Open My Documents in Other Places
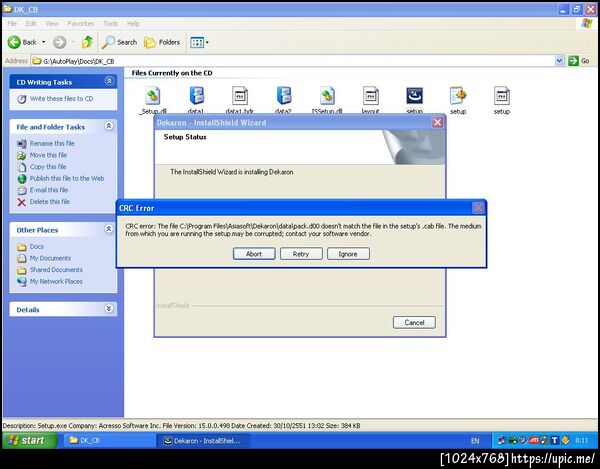Screen dimensions: 600x469 click(50, 258)
